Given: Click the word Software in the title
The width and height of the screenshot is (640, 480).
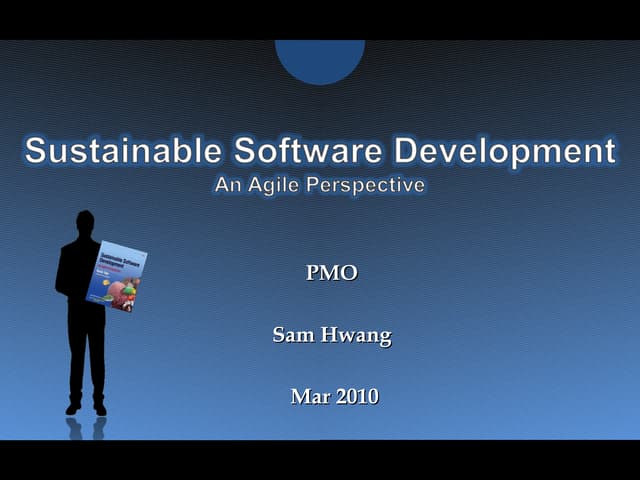Looking at the screenshot, I should click(309, 151).
